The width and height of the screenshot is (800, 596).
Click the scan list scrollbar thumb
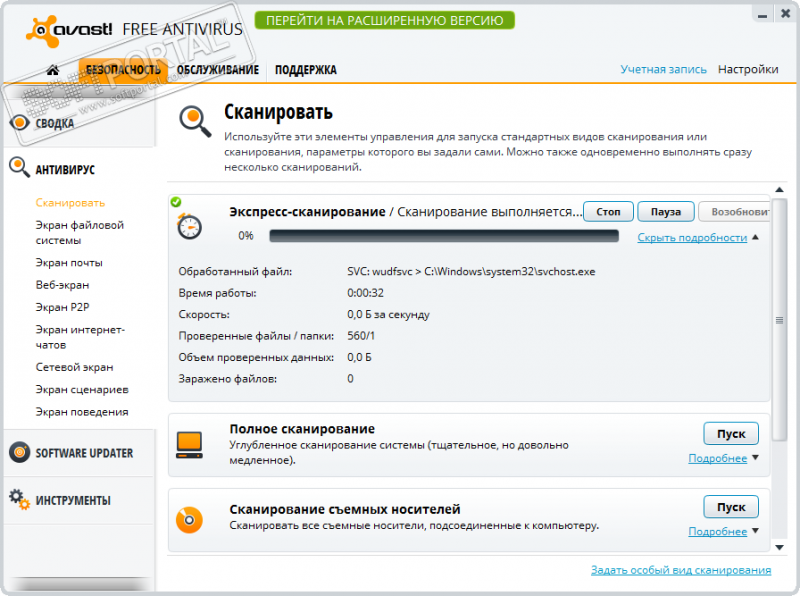(x=779, y=320)
